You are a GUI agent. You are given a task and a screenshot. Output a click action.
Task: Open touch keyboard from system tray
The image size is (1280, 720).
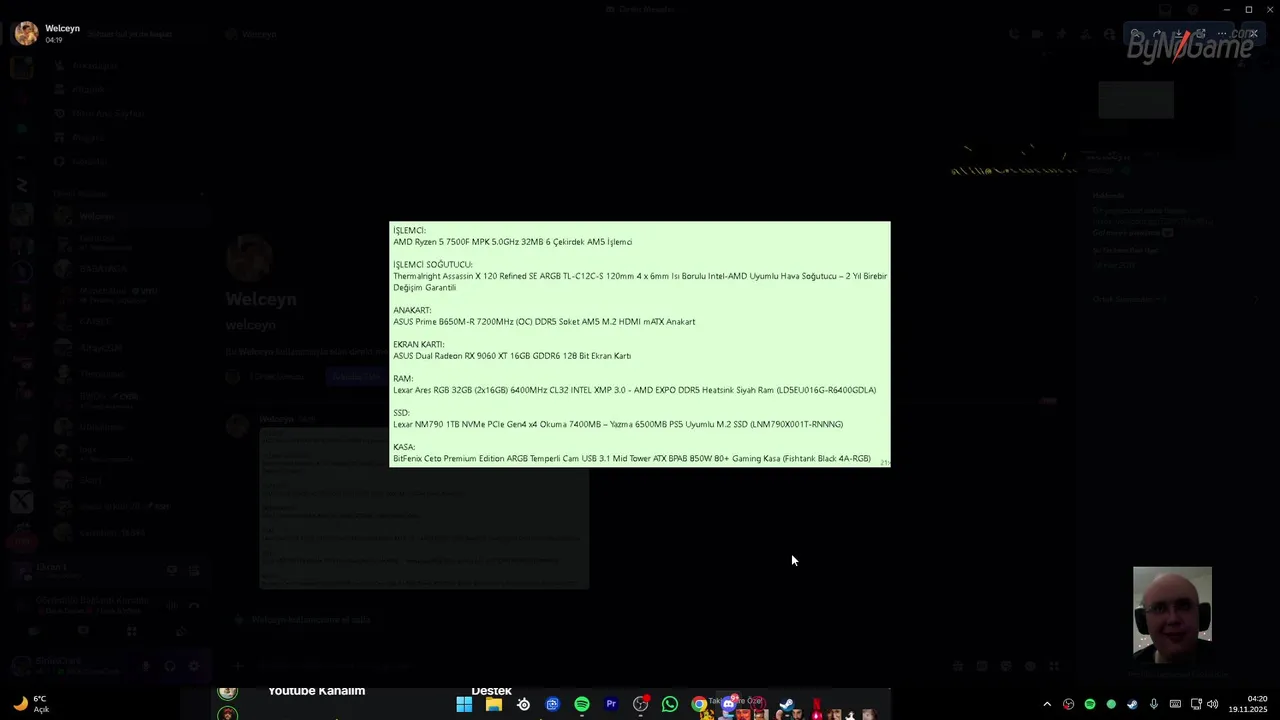point(1175,704)
